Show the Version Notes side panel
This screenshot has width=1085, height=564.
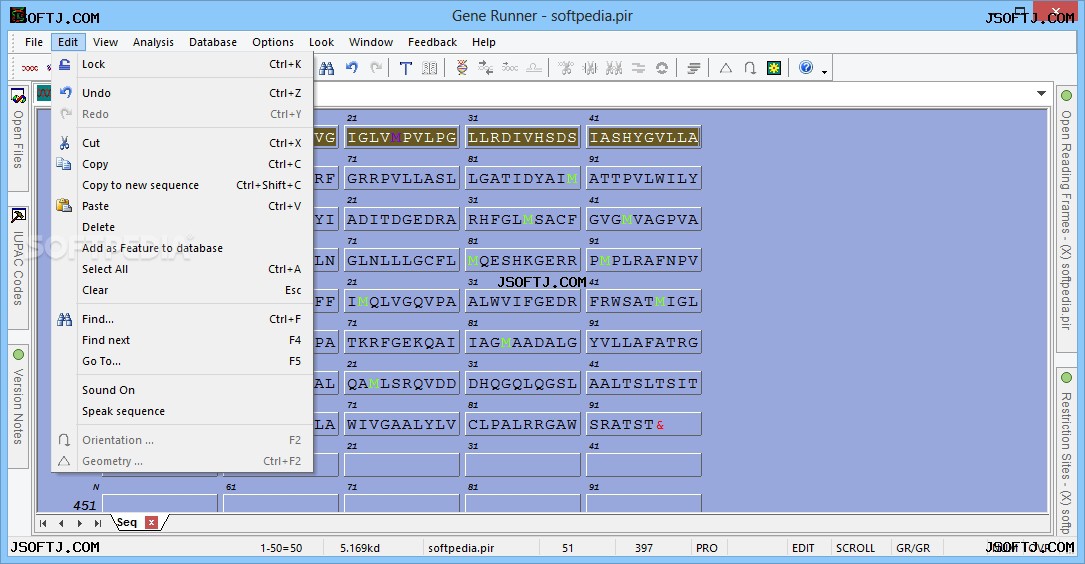[x=18, y=406]
